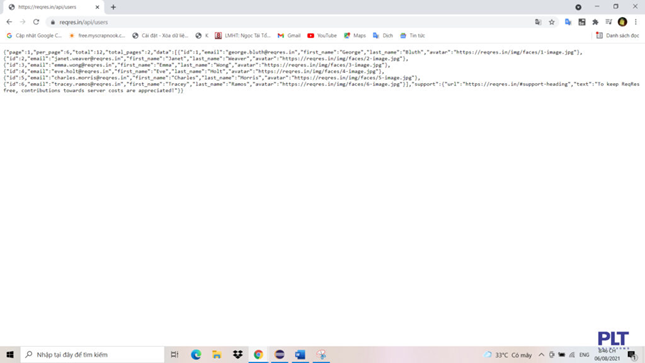645x363 pixels.
Task: Open the profile avatar menu
Action: pos(622,22)
